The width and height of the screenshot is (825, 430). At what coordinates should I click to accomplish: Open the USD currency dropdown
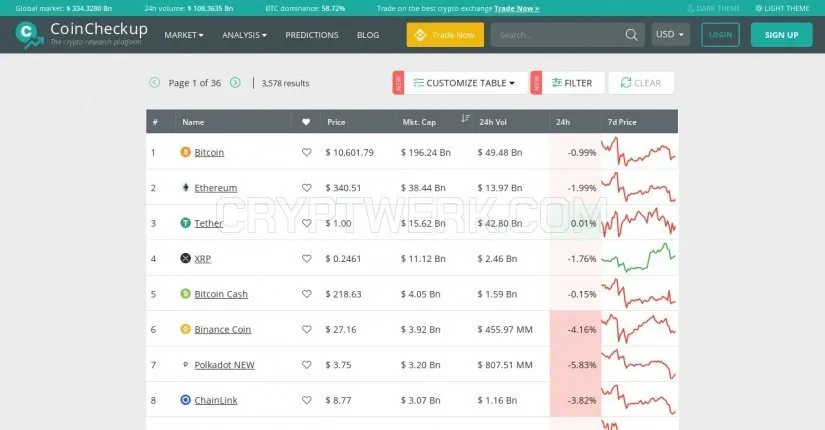670,34
